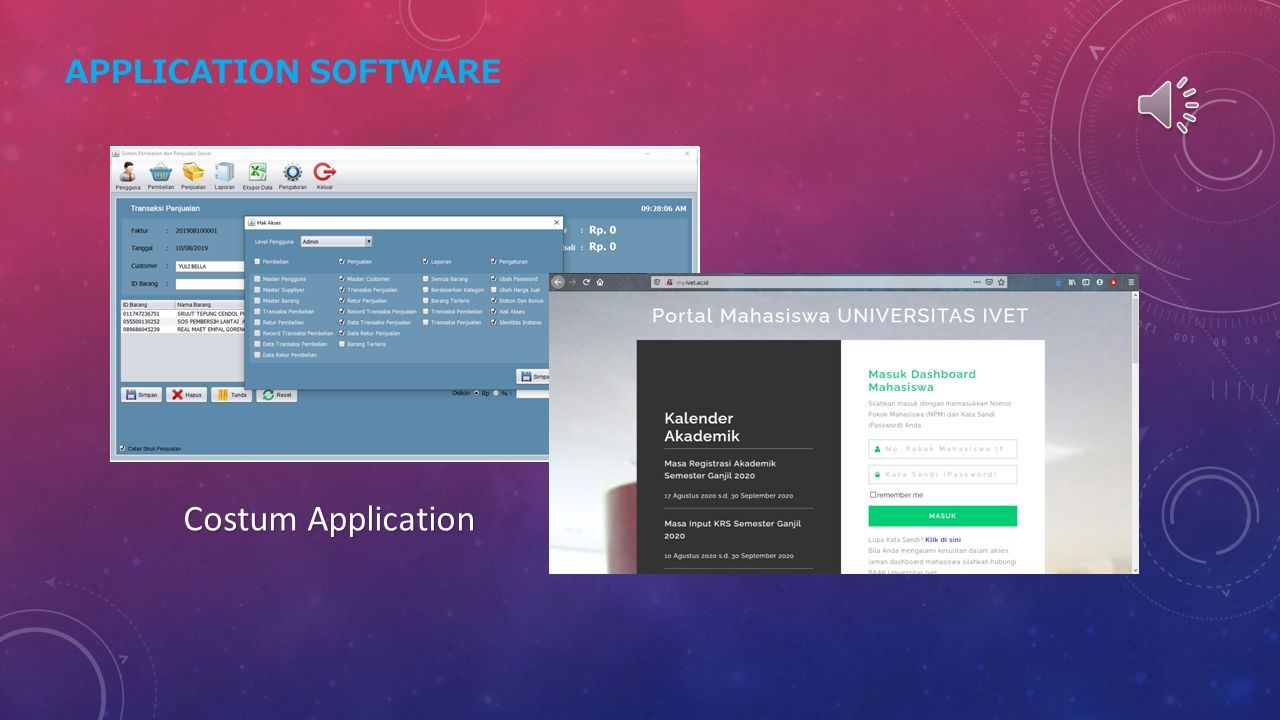Screen dimensions: 1280x720
Task: Open the Pembelian basket icon
Action: pyautogui.click(x=161, y=175)
